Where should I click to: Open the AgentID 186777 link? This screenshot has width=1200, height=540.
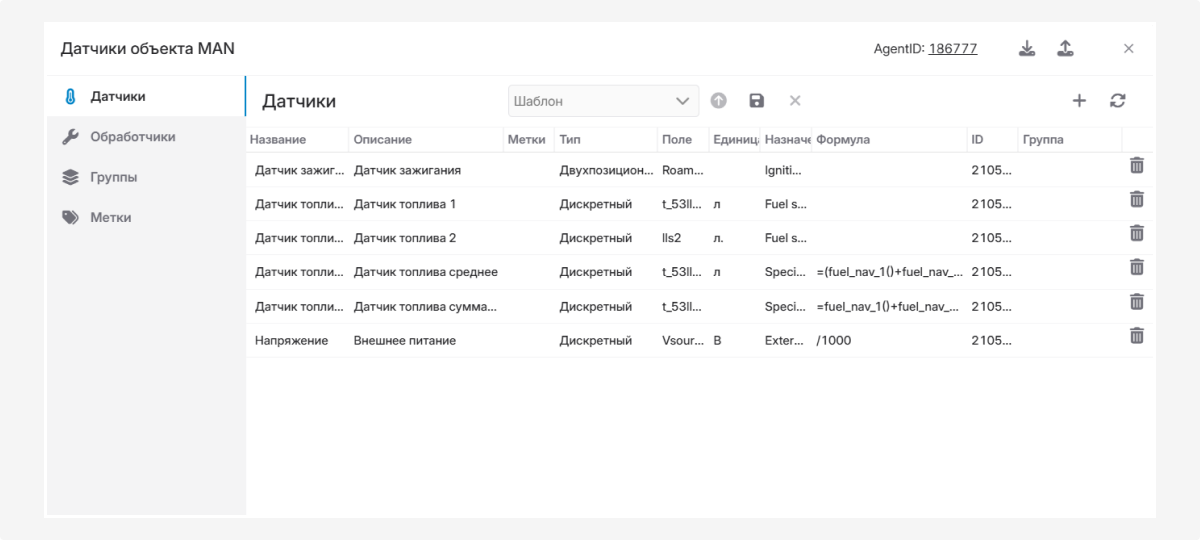(x=952, y=48)
